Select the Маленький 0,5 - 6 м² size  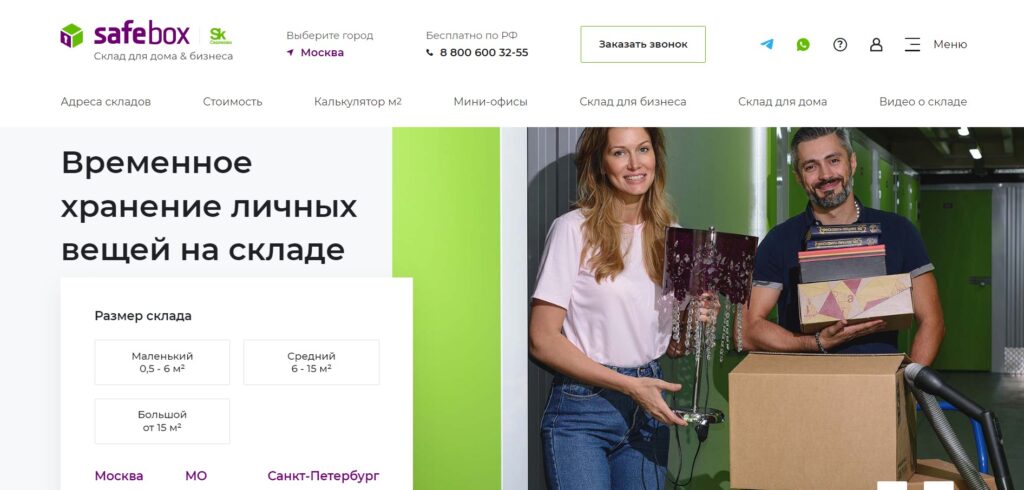[x=162, y=362]
